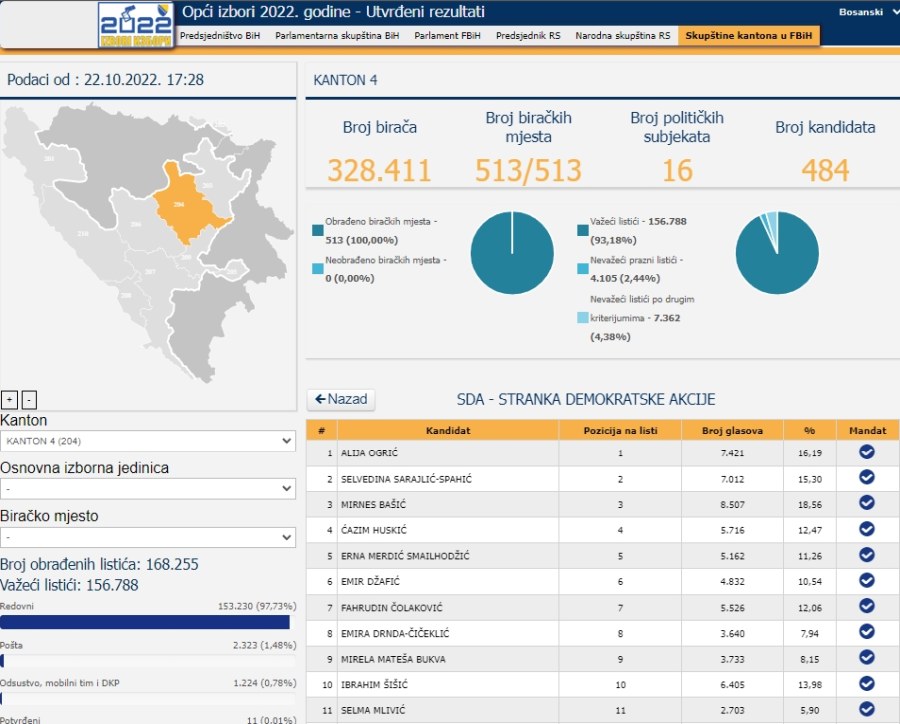Screen dimensions: 900x724
Task: Click the valid ballots pie chart
Action: point(776,253)
